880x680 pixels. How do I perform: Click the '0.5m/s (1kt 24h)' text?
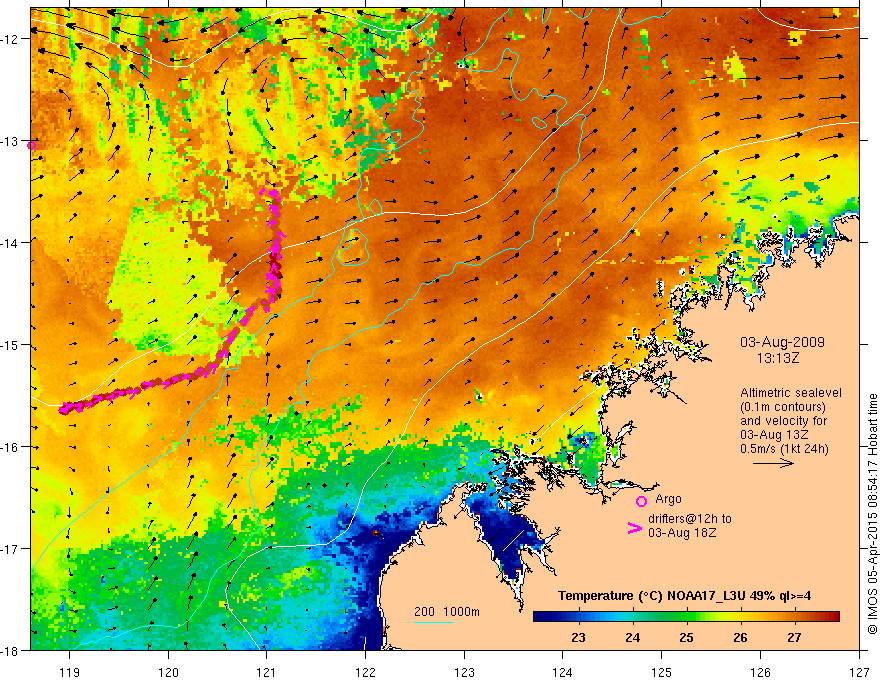pyautogui.click(x=784, y=449)
